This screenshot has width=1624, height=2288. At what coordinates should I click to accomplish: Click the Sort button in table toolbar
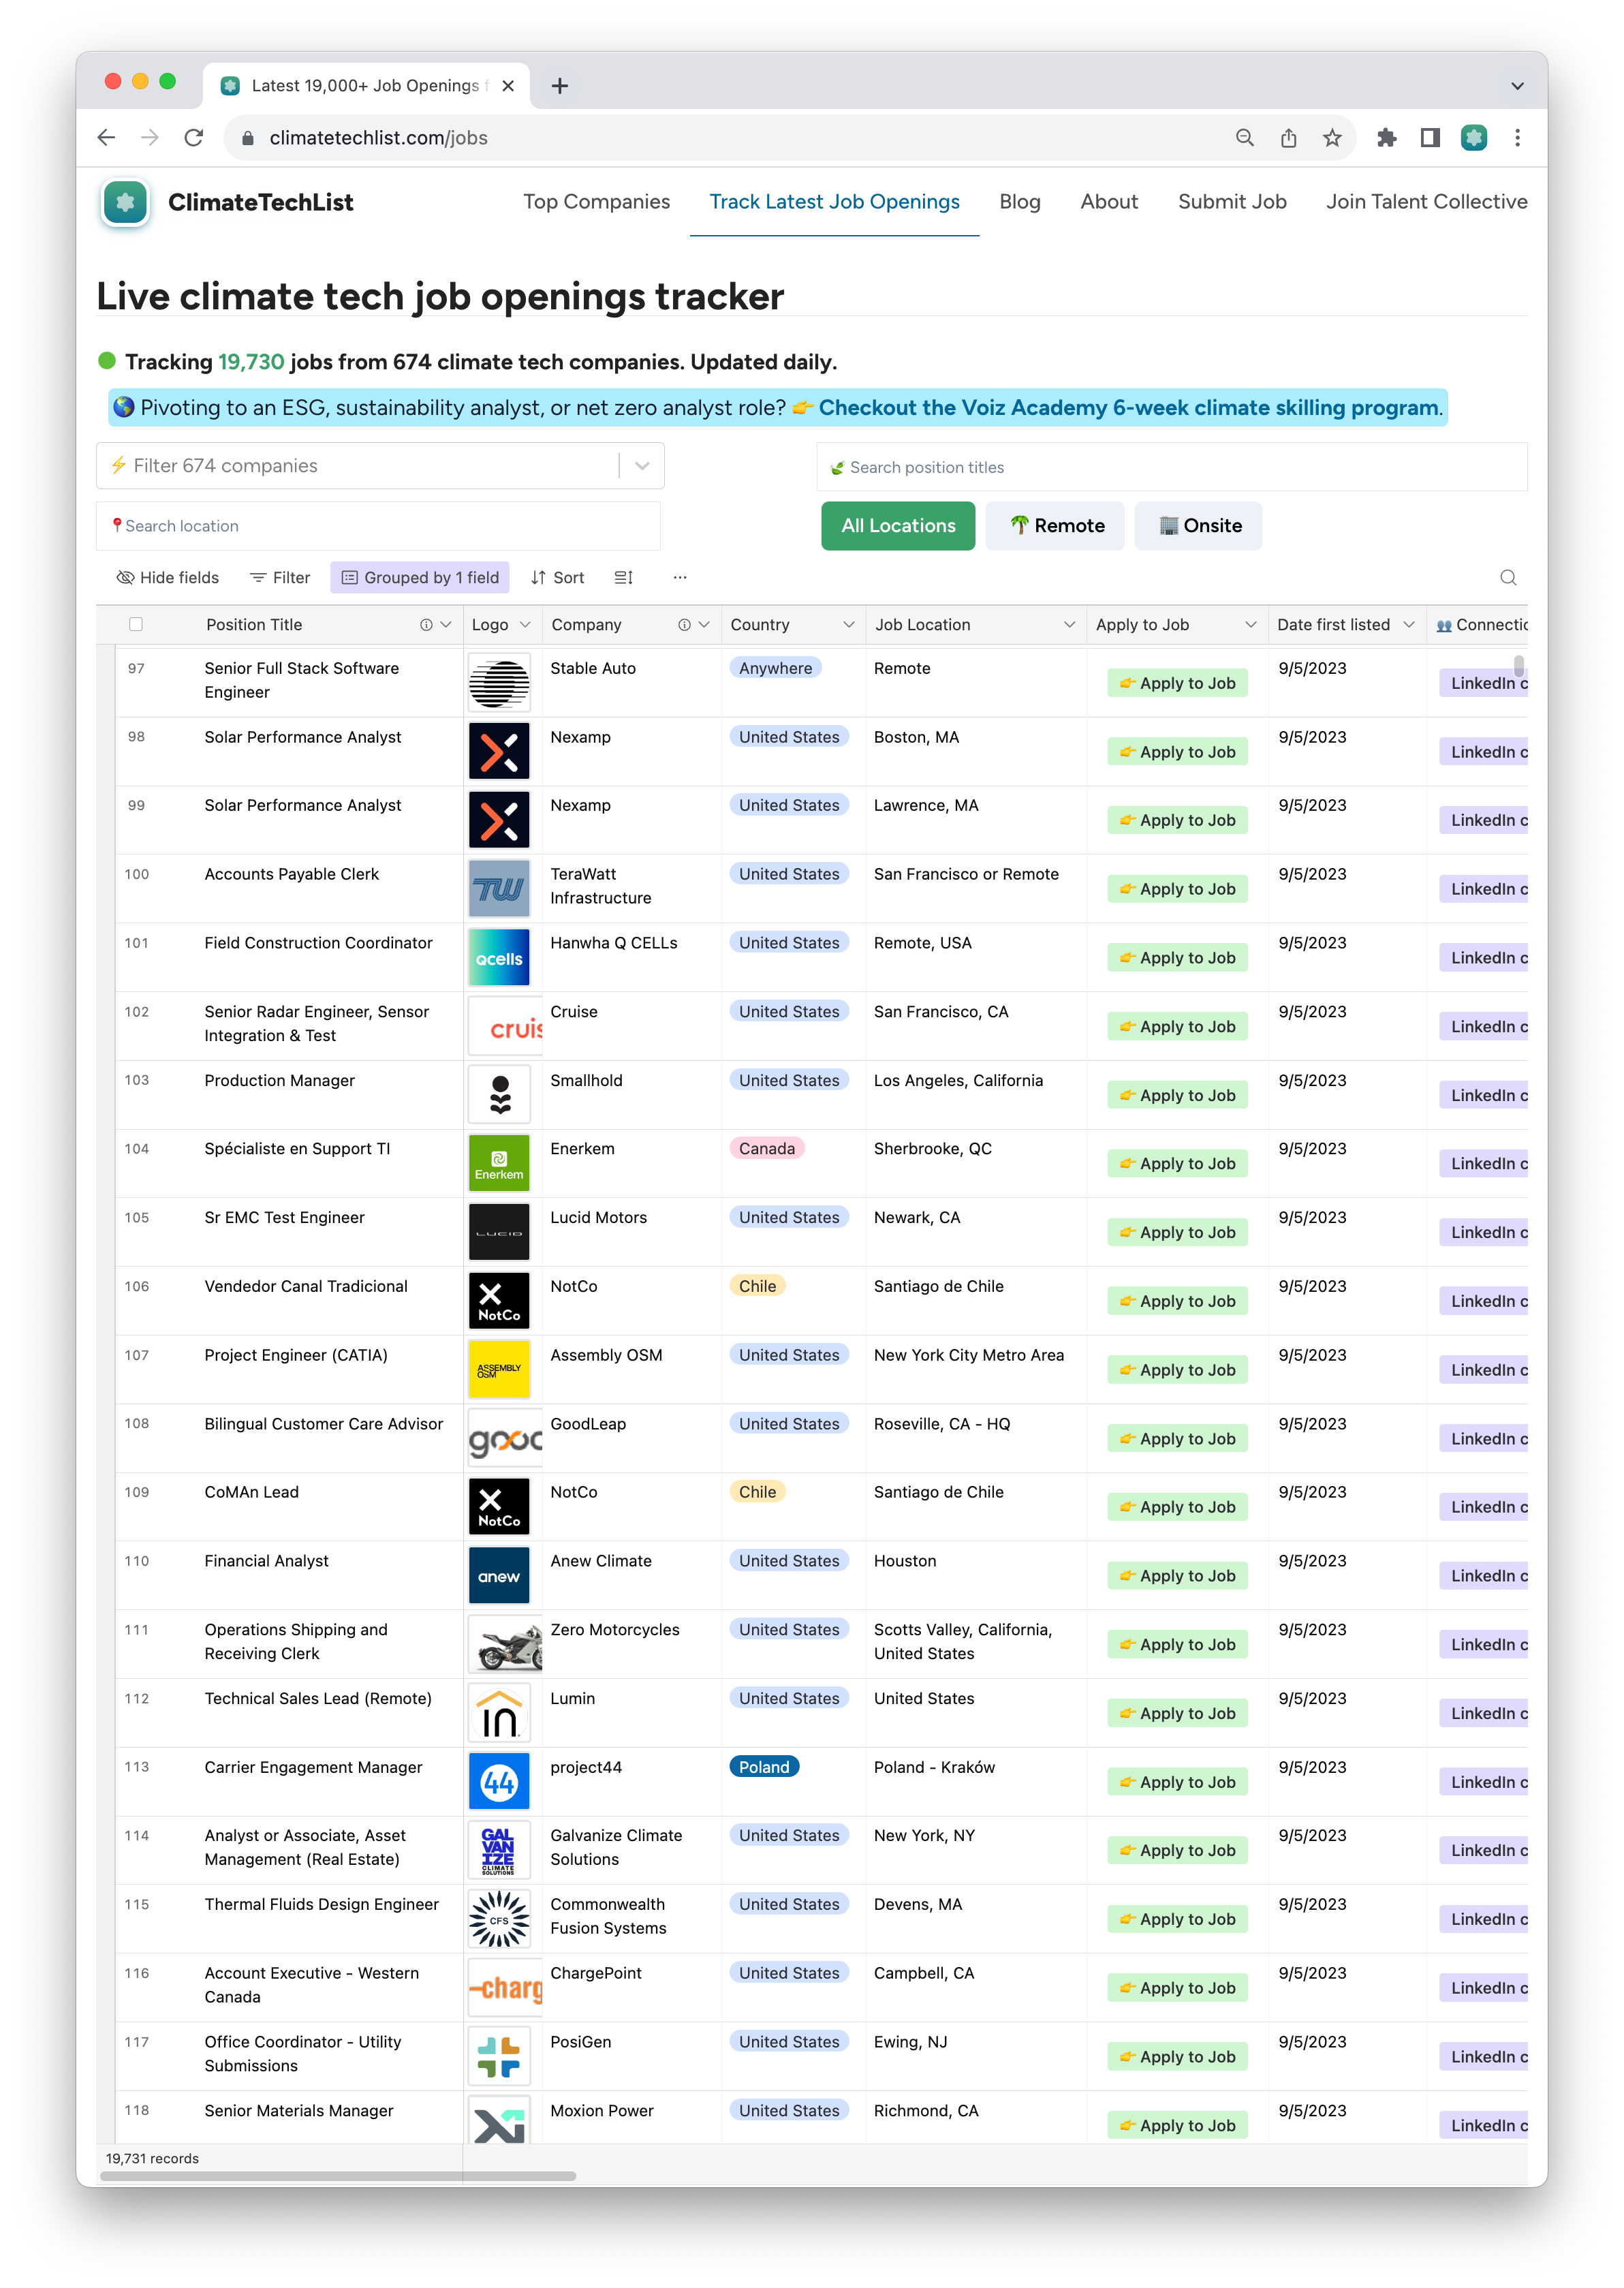557,577
